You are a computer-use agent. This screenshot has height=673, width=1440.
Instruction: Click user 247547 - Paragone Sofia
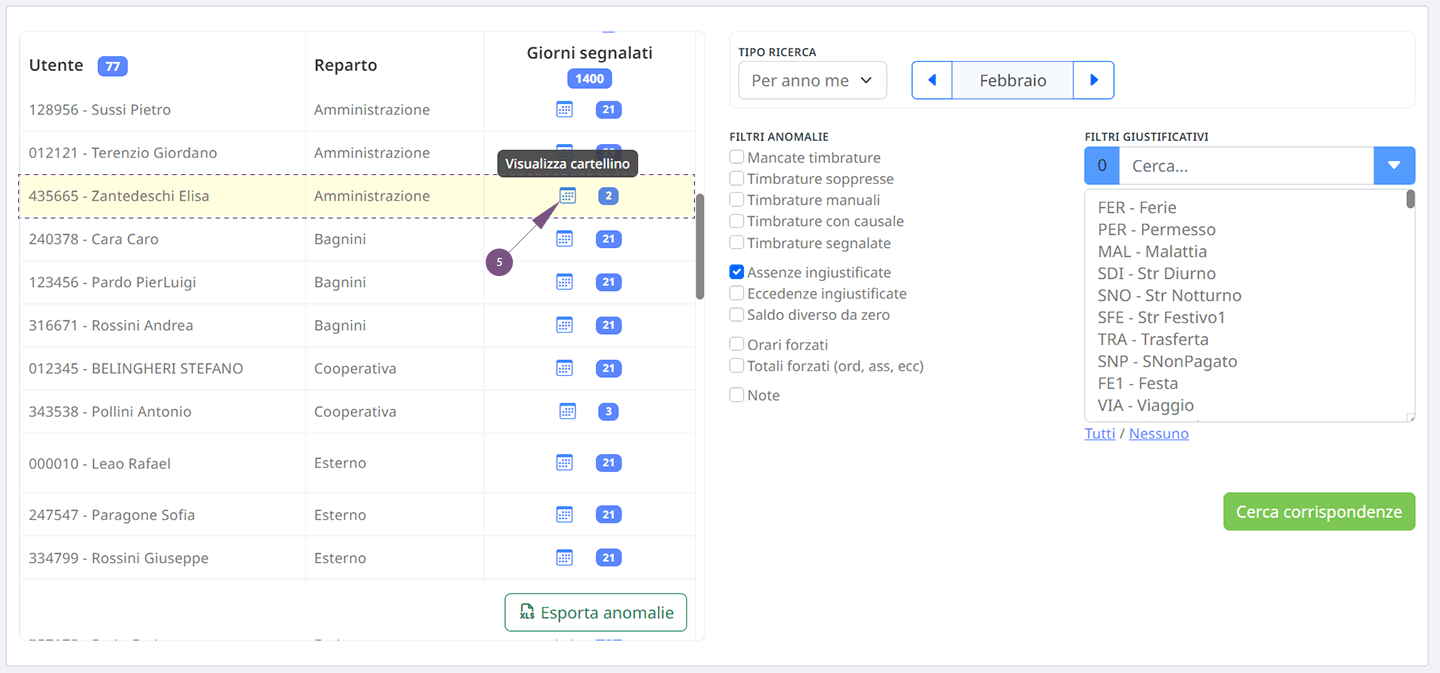click(x=112, y=515)
